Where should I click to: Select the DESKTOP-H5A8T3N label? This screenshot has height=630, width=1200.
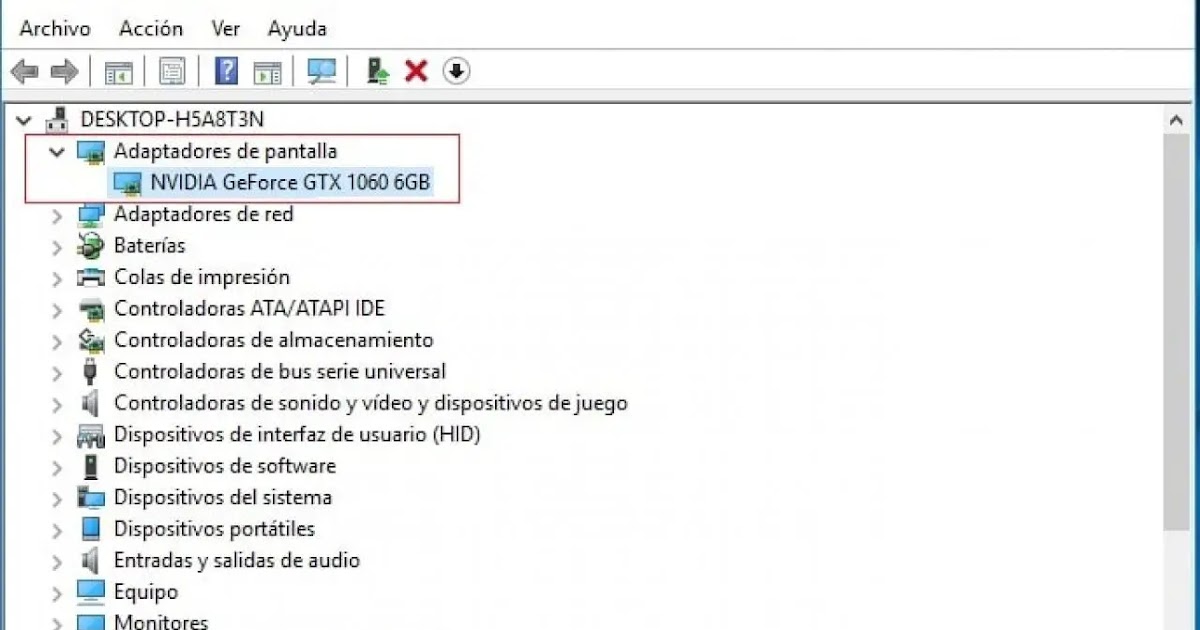coord(172,119)
